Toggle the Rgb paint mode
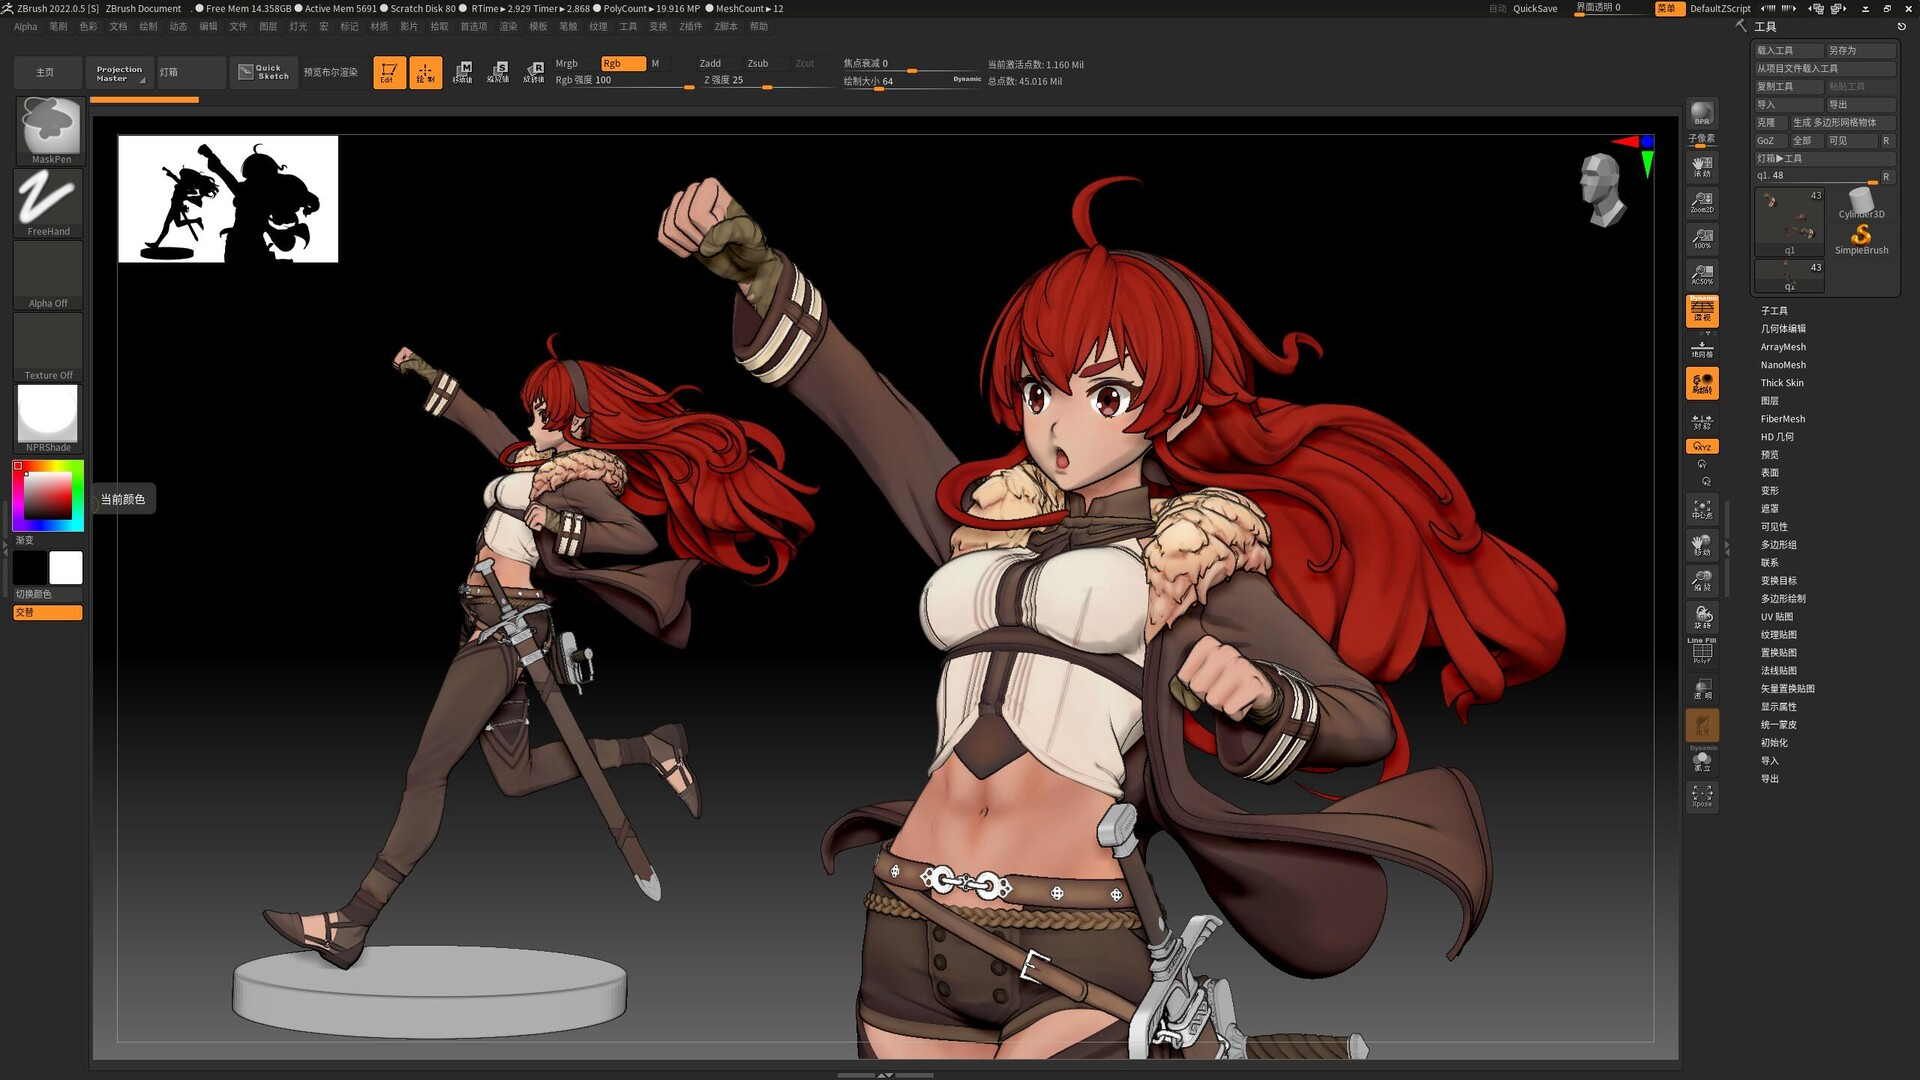 coord(622,63)
